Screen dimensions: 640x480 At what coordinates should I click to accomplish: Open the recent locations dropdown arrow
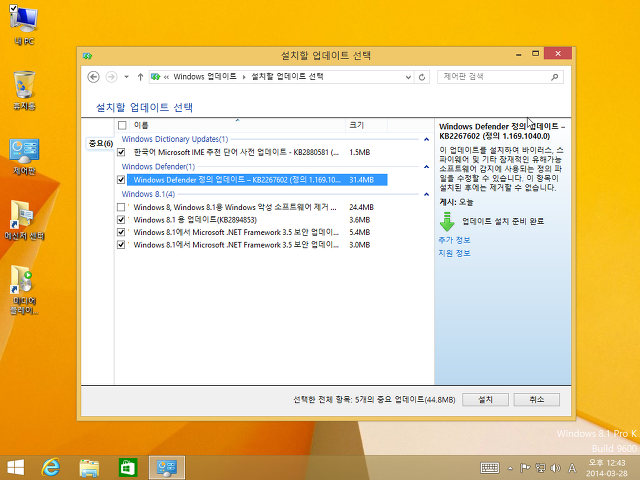127,77
